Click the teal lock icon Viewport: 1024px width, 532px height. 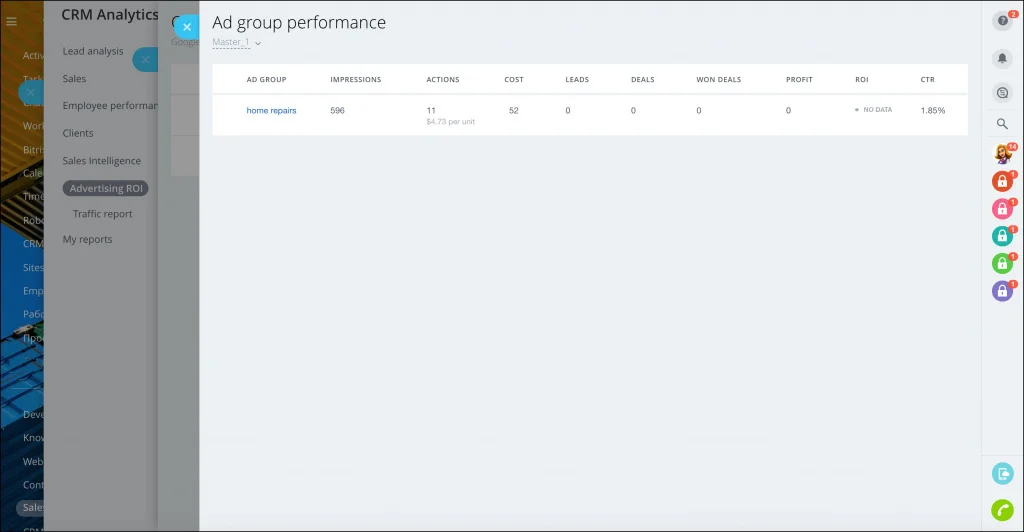click(1002, 236)
